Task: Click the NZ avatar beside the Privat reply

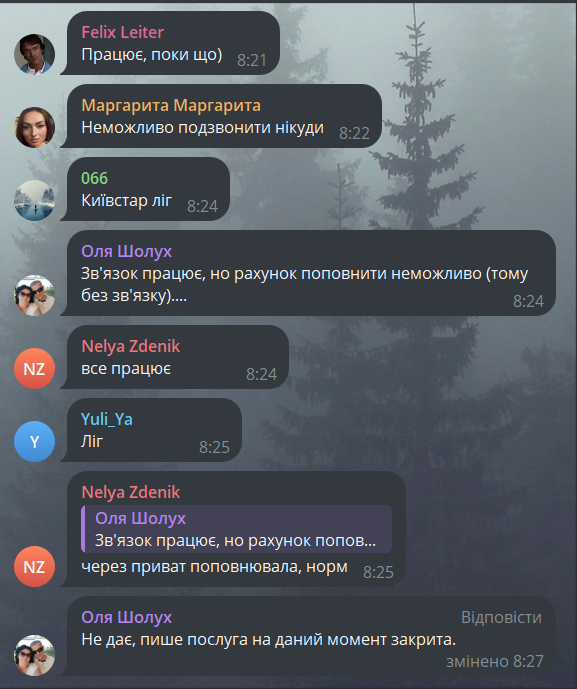Action: [34, 566]
